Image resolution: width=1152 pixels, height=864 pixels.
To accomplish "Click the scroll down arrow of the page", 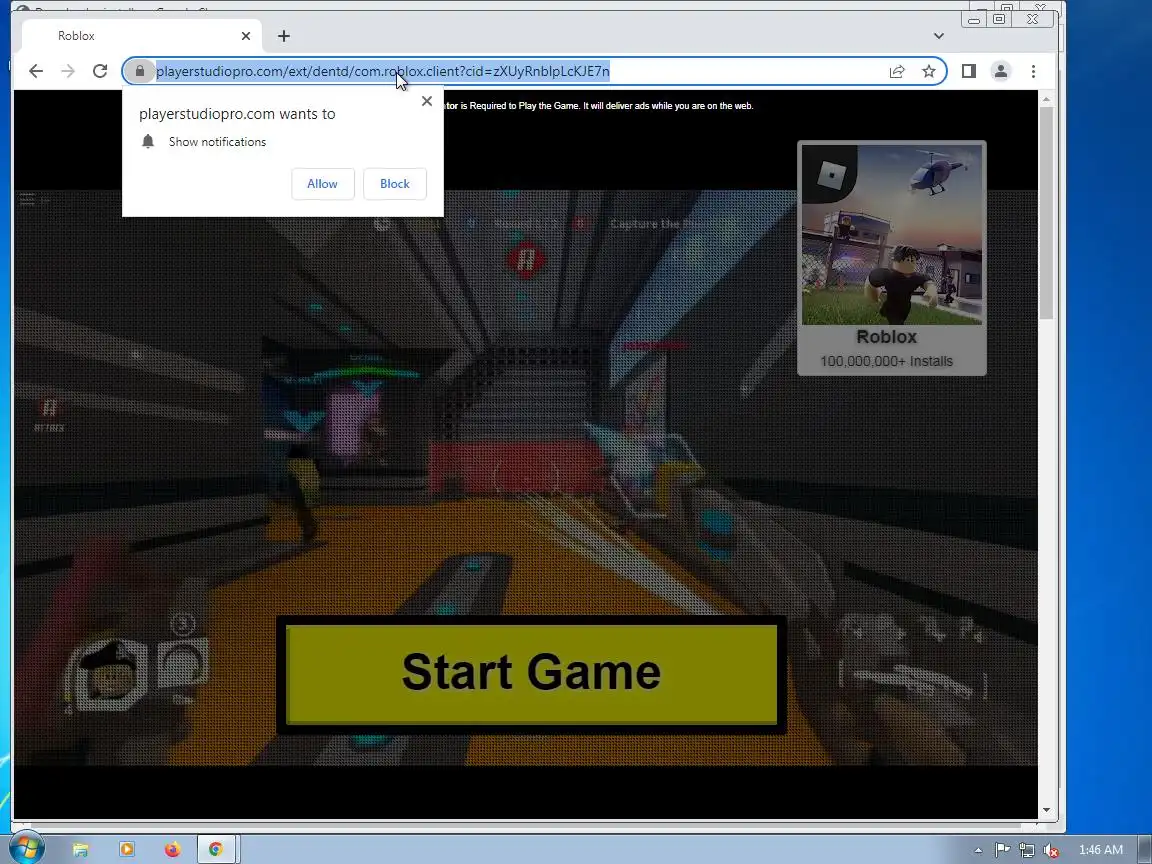I will coord(1046,810).
